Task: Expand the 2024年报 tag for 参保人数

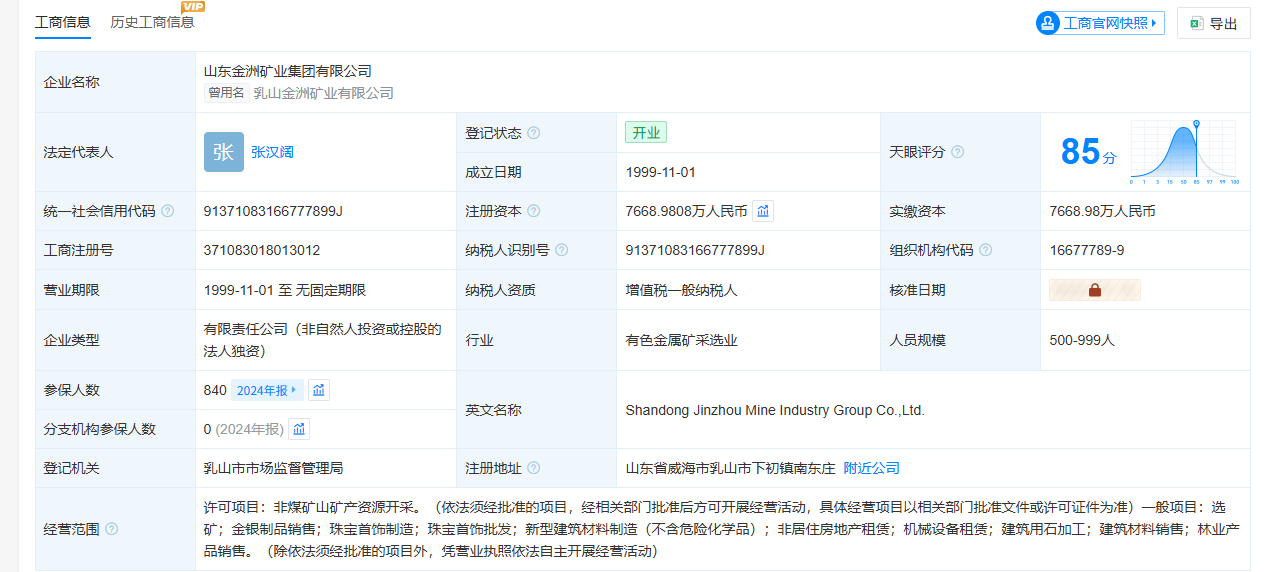Action: click(x=267, y=390)
